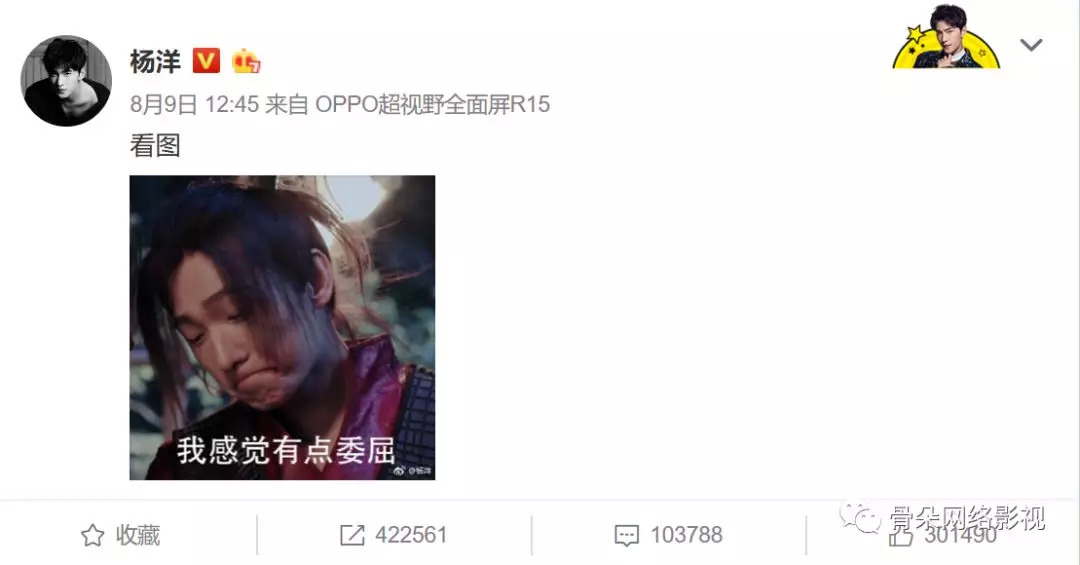Click the orange V verified badge

click(x=206, y=61)
